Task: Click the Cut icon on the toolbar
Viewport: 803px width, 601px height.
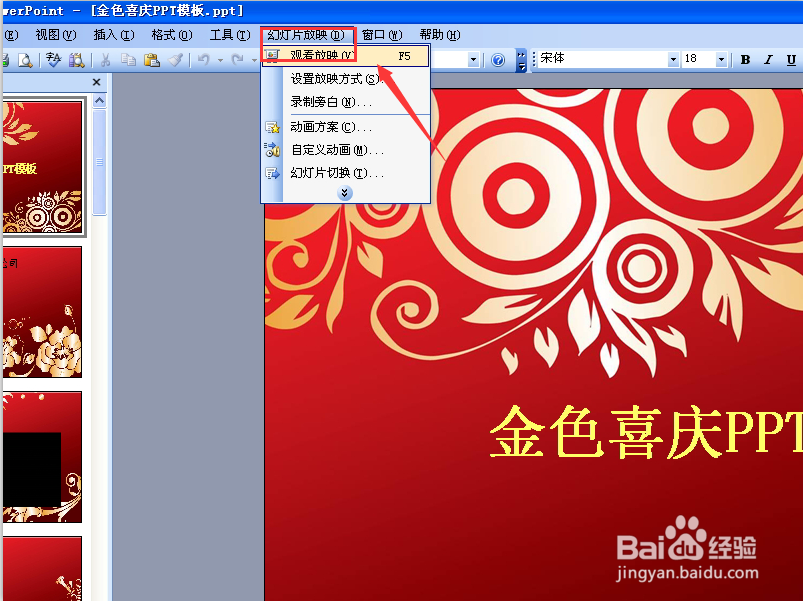Action: click(x=105, y=59)
